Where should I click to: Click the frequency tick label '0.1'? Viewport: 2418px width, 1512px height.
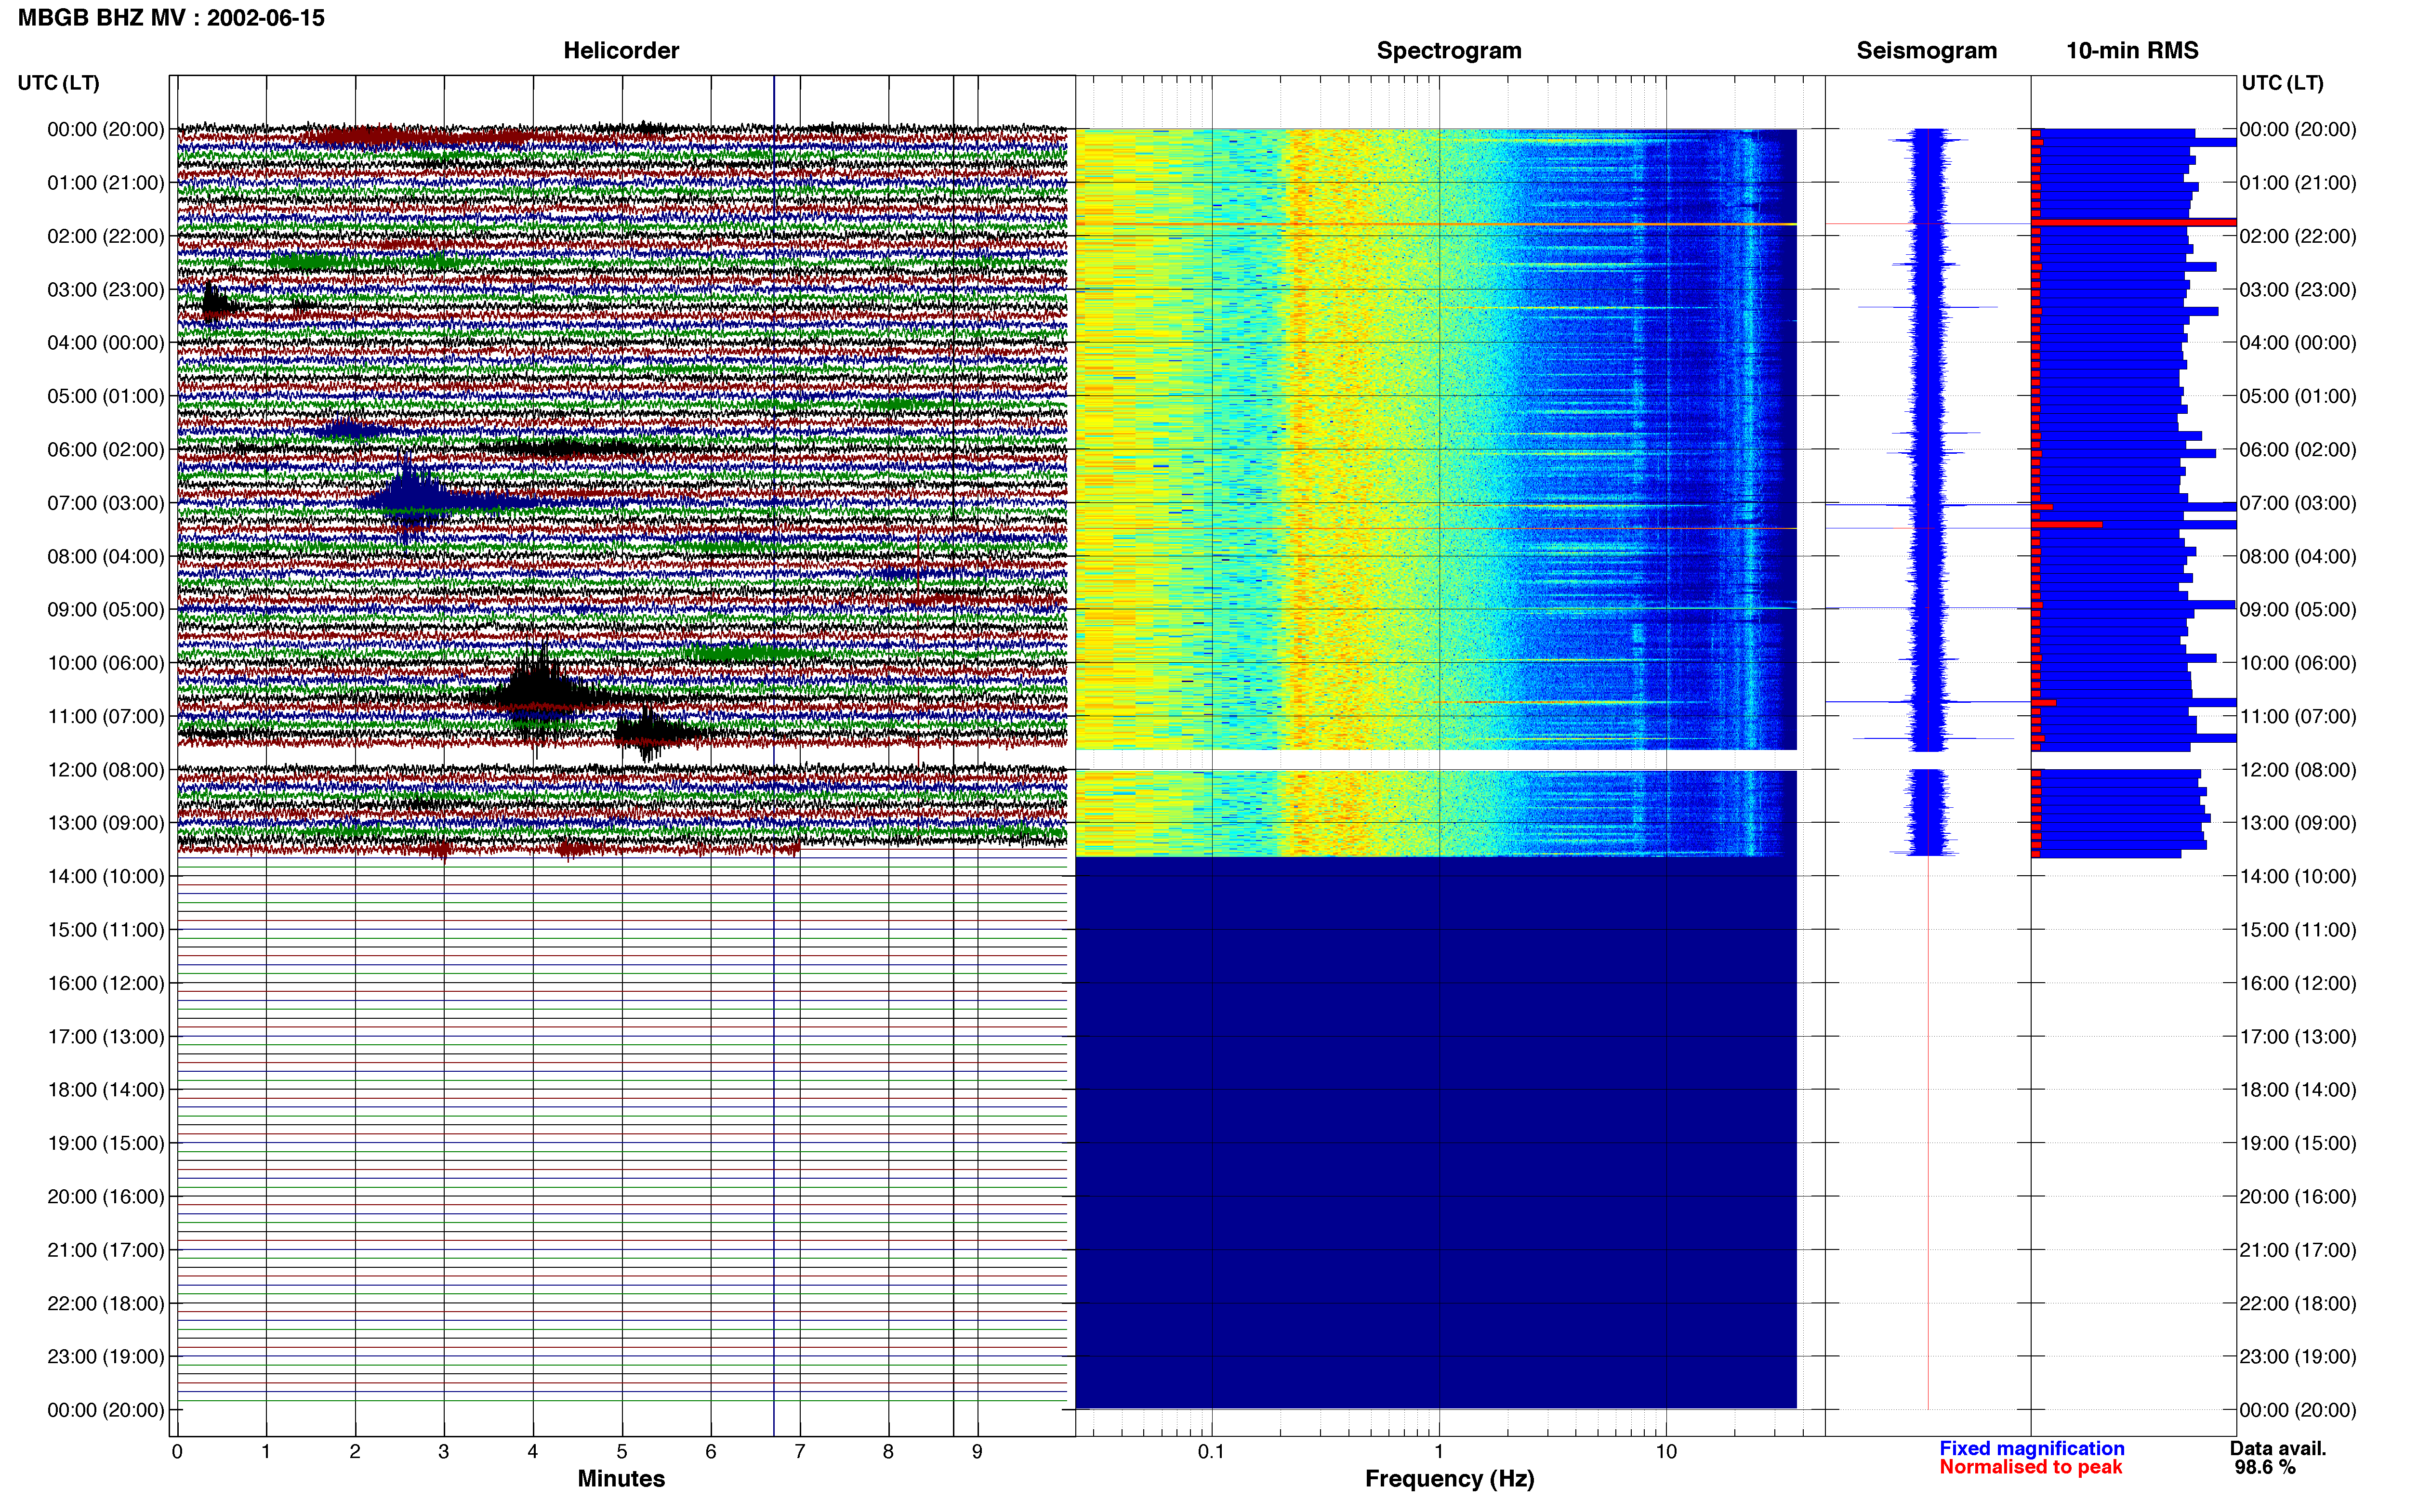(x=1211, y=1452)
